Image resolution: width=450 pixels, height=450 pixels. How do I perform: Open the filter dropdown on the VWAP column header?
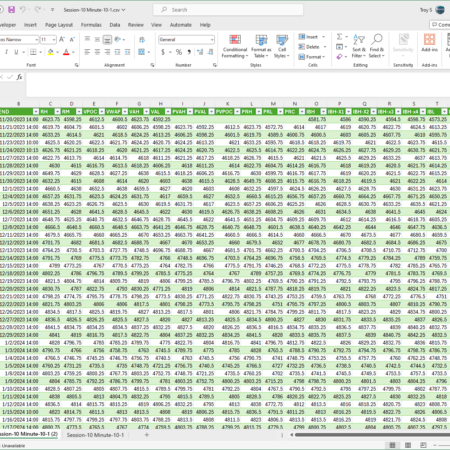coord(125,112)
